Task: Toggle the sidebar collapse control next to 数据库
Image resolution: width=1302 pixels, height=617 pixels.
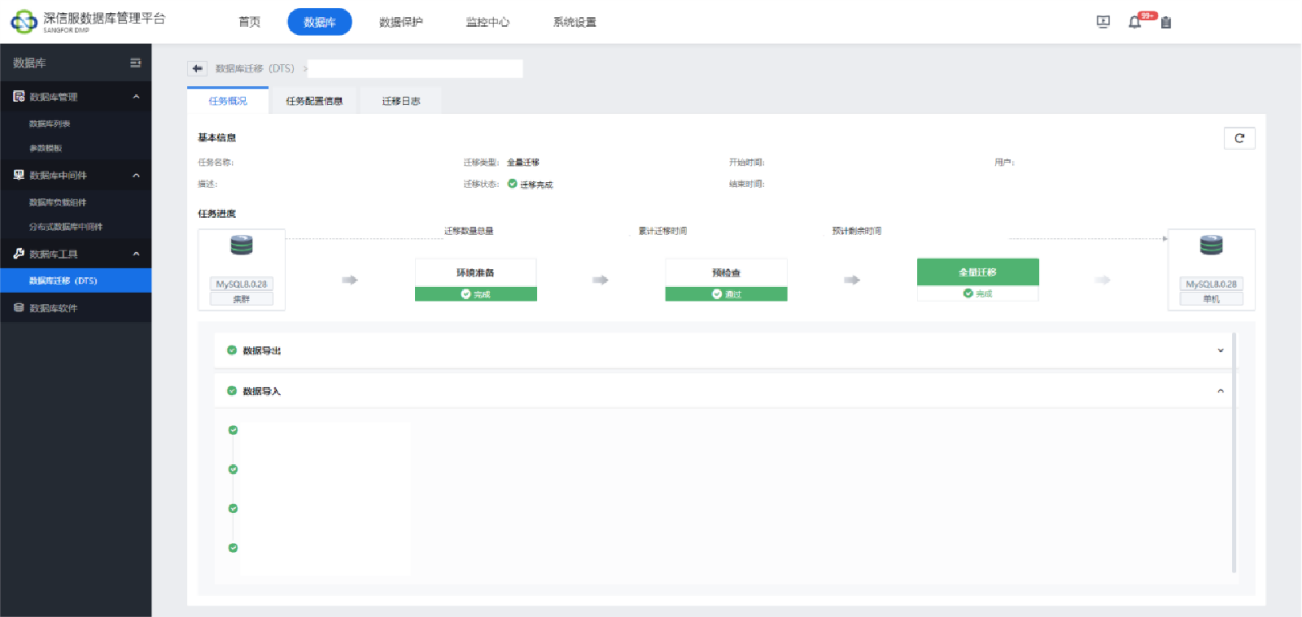Action: coord(137,62)
